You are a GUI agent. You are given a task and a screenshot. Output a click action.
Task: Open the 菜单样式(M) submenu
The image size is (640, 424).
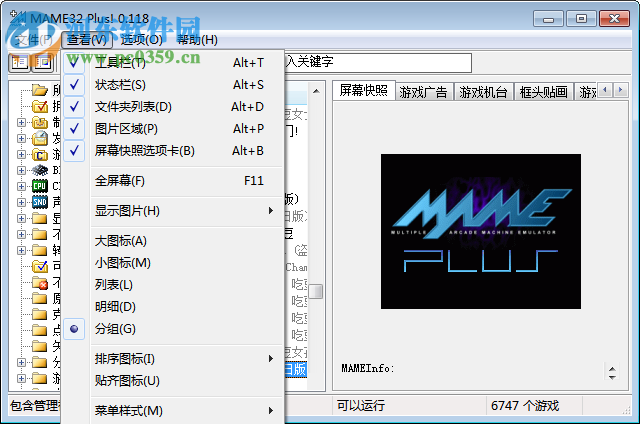coord(173,411)
